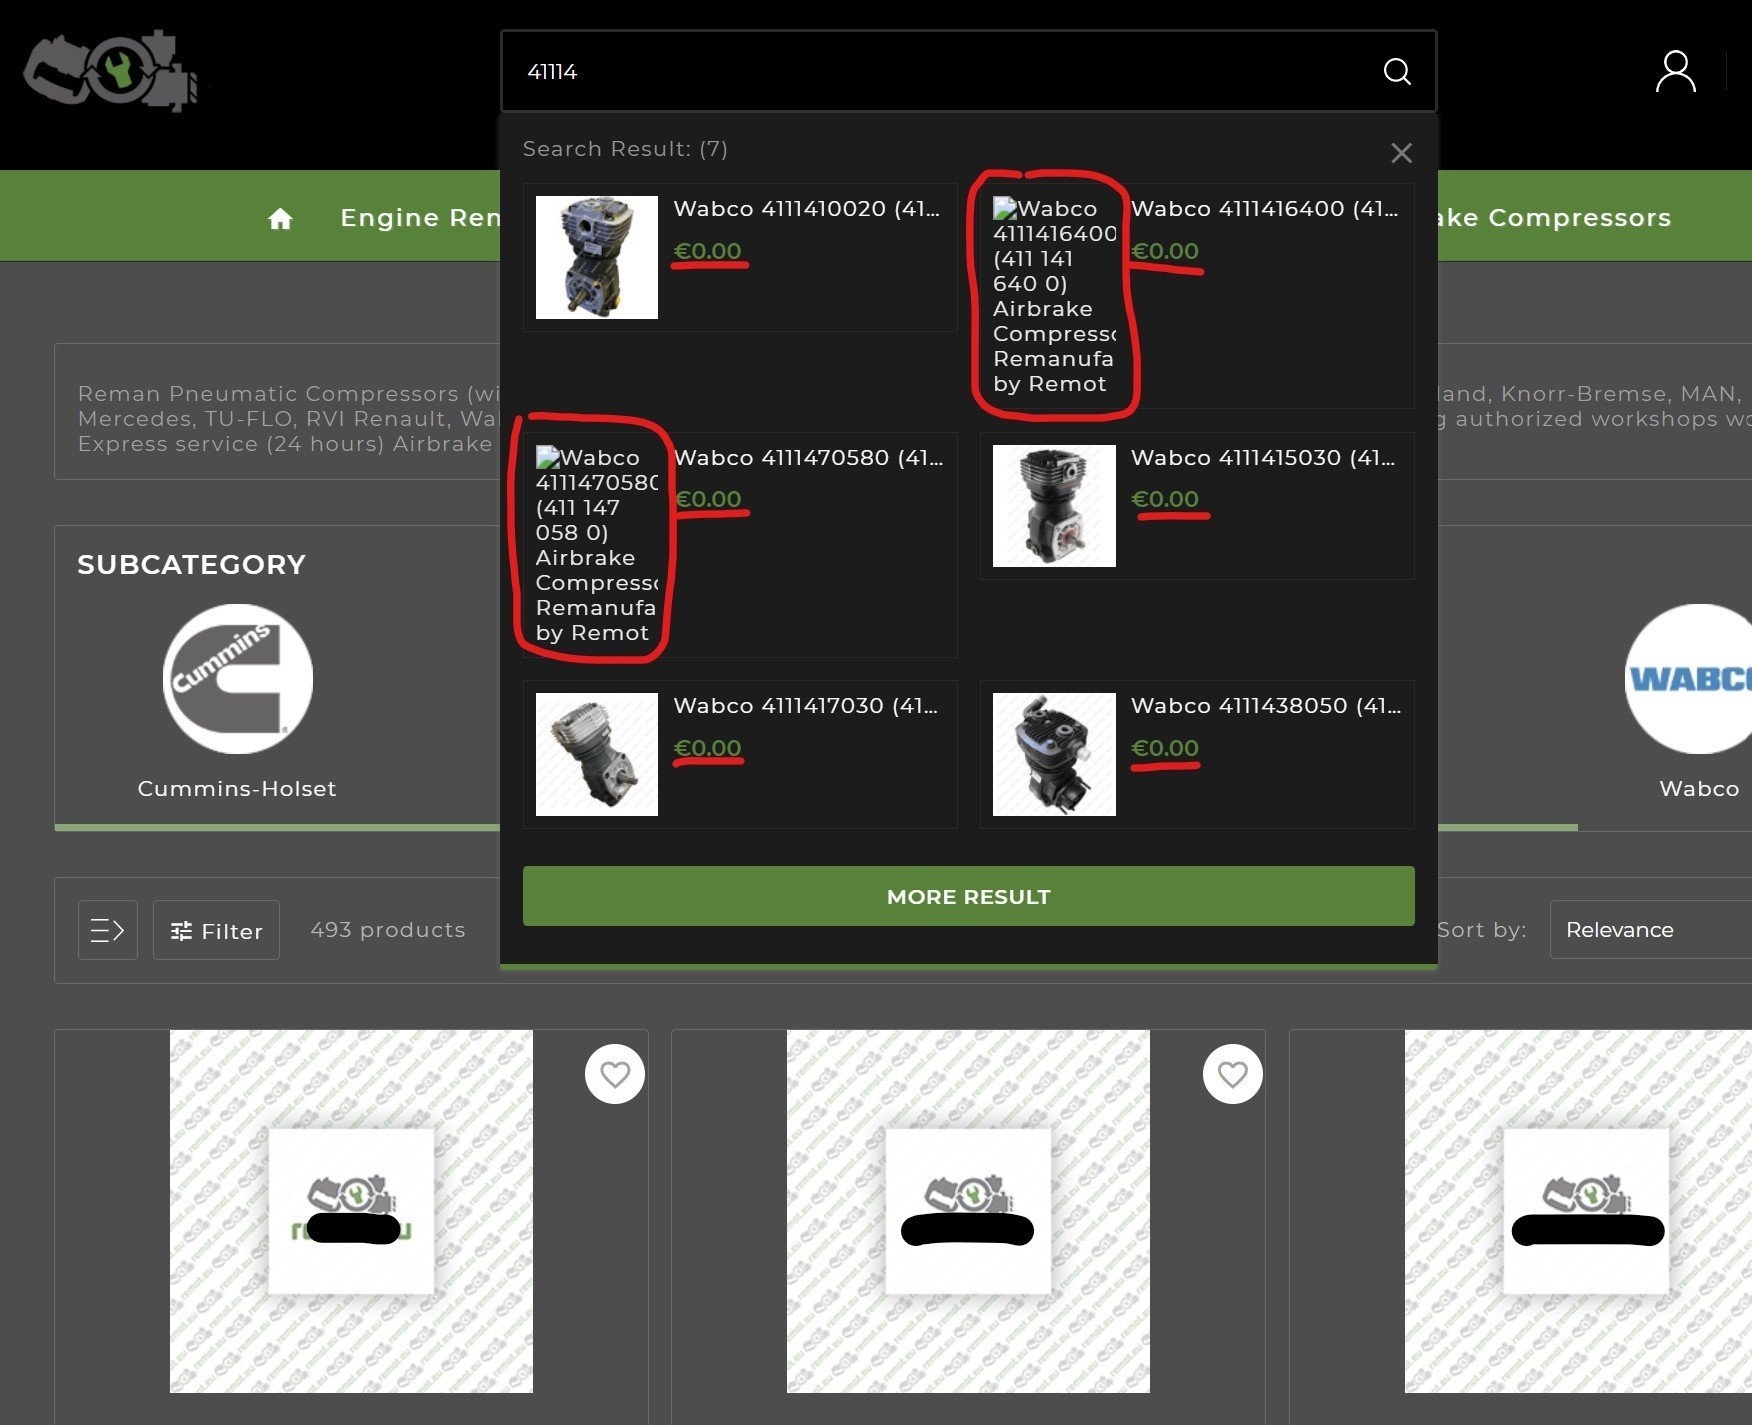Click the Search Result: (7) heading
Viewport: 1752px width, 1425px height.
[625, 149]
